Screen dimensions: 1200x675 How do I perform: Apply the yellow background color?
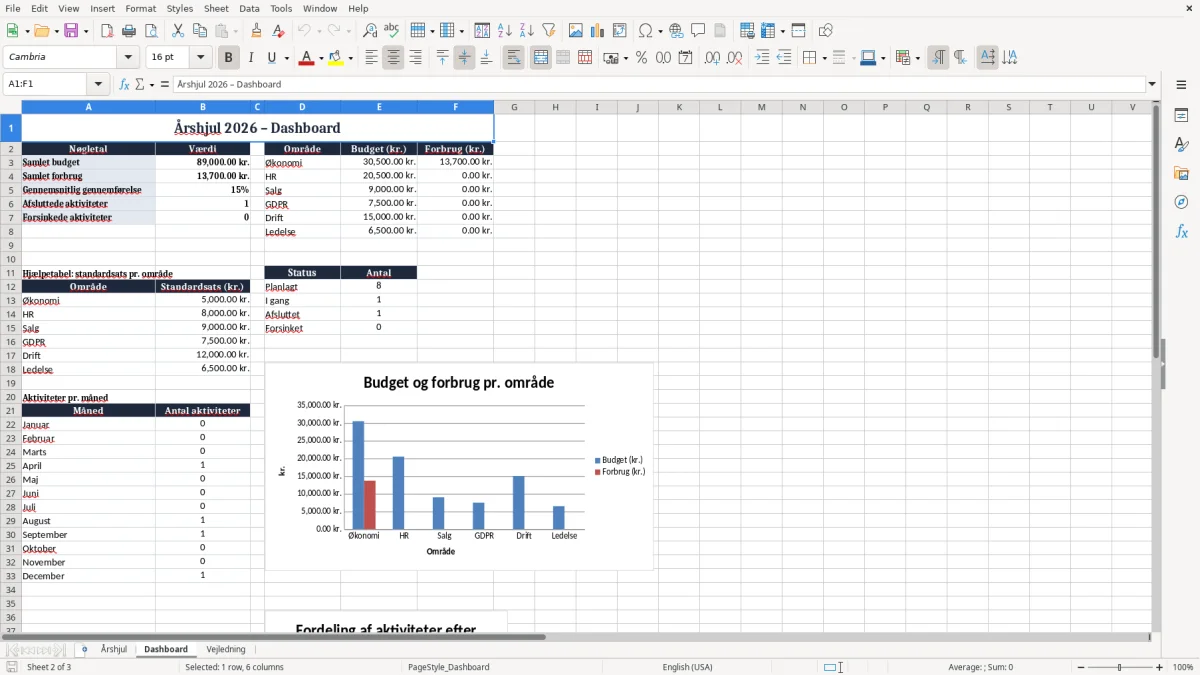click(336, 58)
